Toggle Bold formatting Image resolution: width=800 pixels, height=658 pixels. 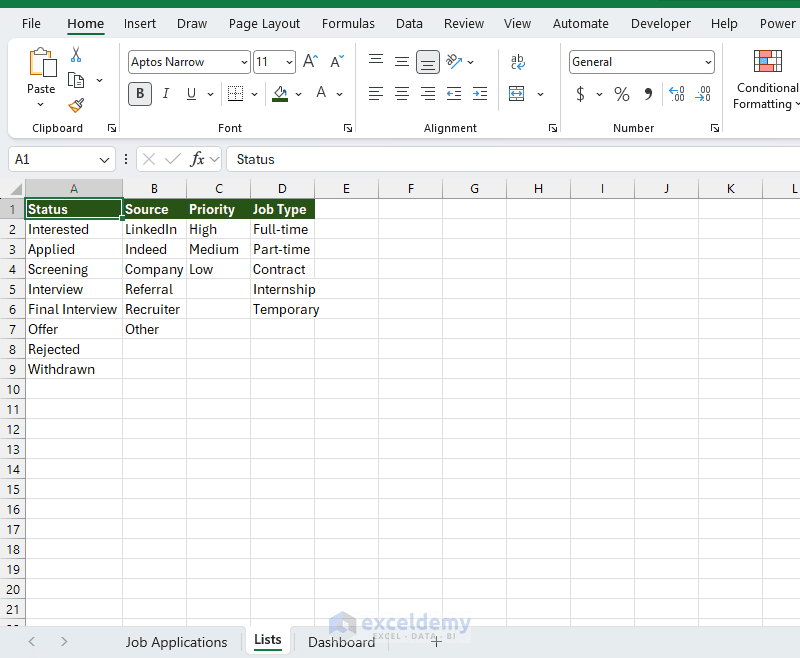click(140, 94)
